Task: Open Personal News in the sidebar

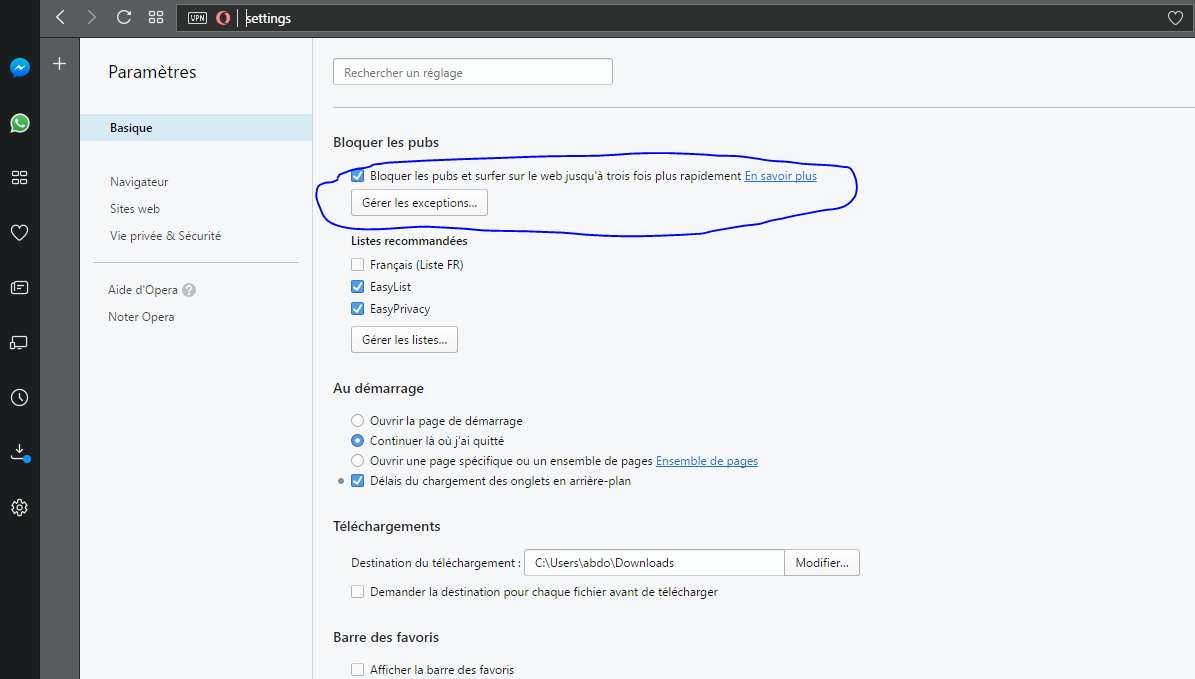Action: point(20,287)
